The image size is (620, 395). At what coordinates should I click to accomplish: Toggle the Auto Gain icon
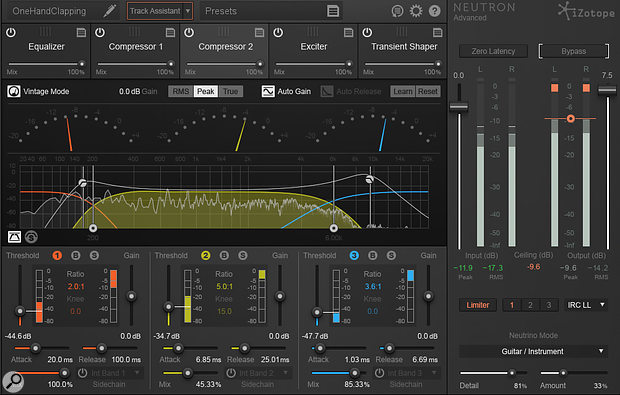point(268,91)
